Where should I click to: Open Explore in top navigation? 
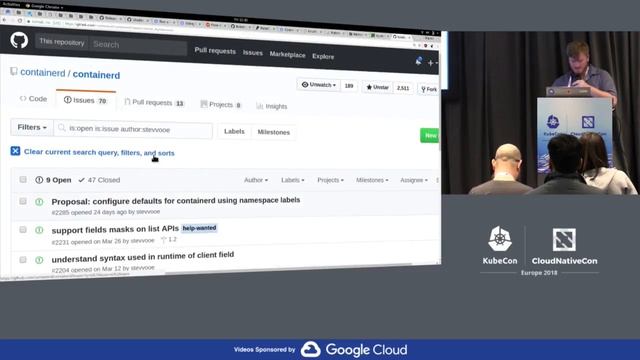(x=323, y=56)
